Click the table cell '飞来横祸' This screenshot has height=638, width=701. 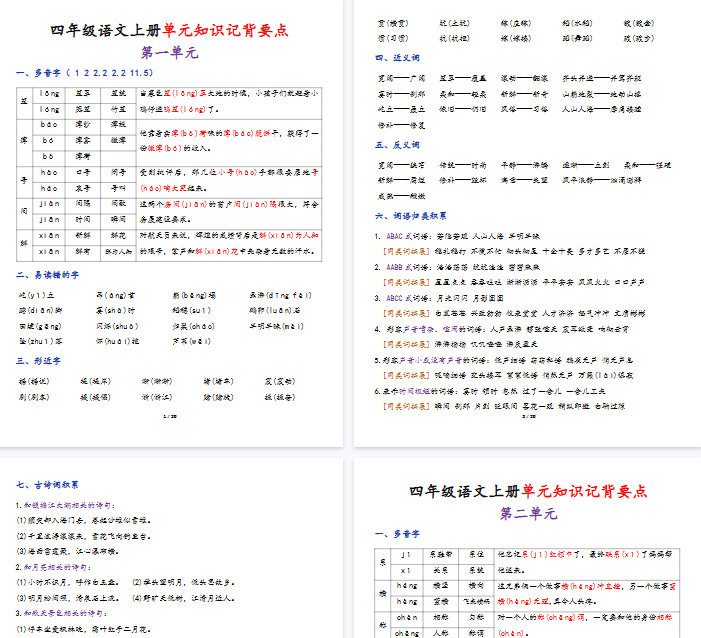pyautogui.click(x=477, y=601)
